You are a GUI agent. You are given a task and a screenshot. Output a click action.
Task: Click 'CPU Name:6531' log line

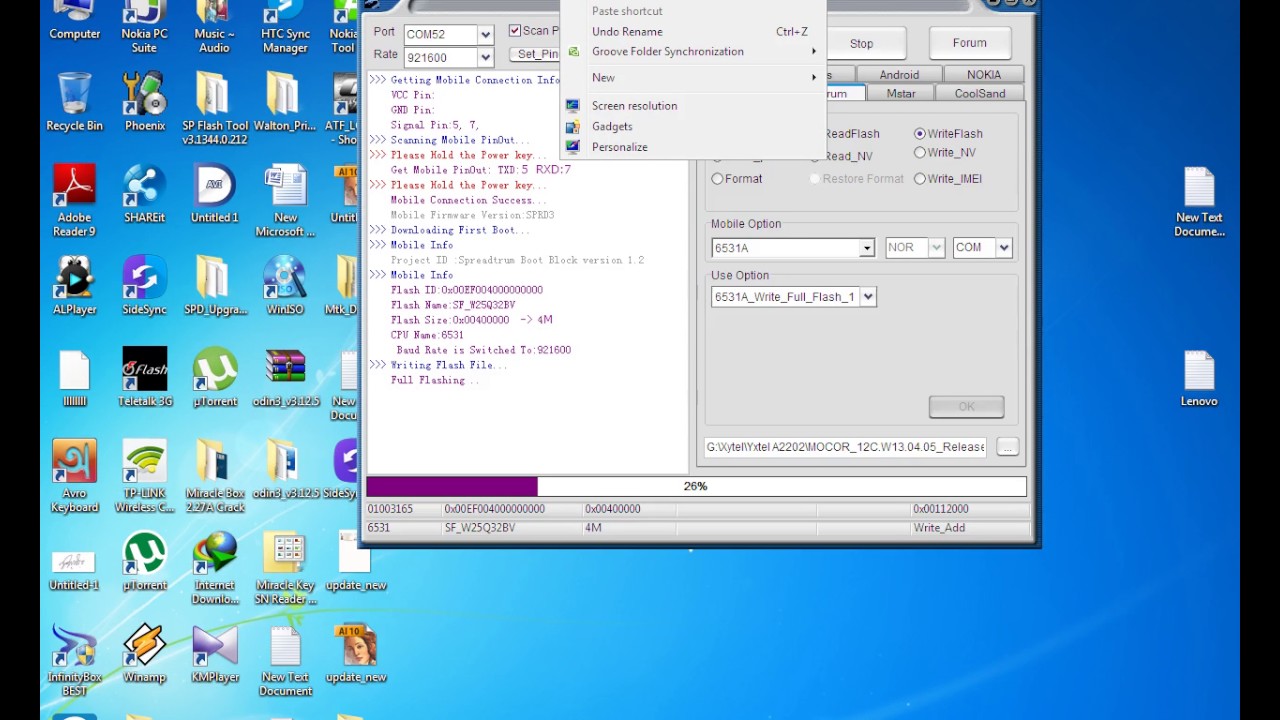click(427, 335)
